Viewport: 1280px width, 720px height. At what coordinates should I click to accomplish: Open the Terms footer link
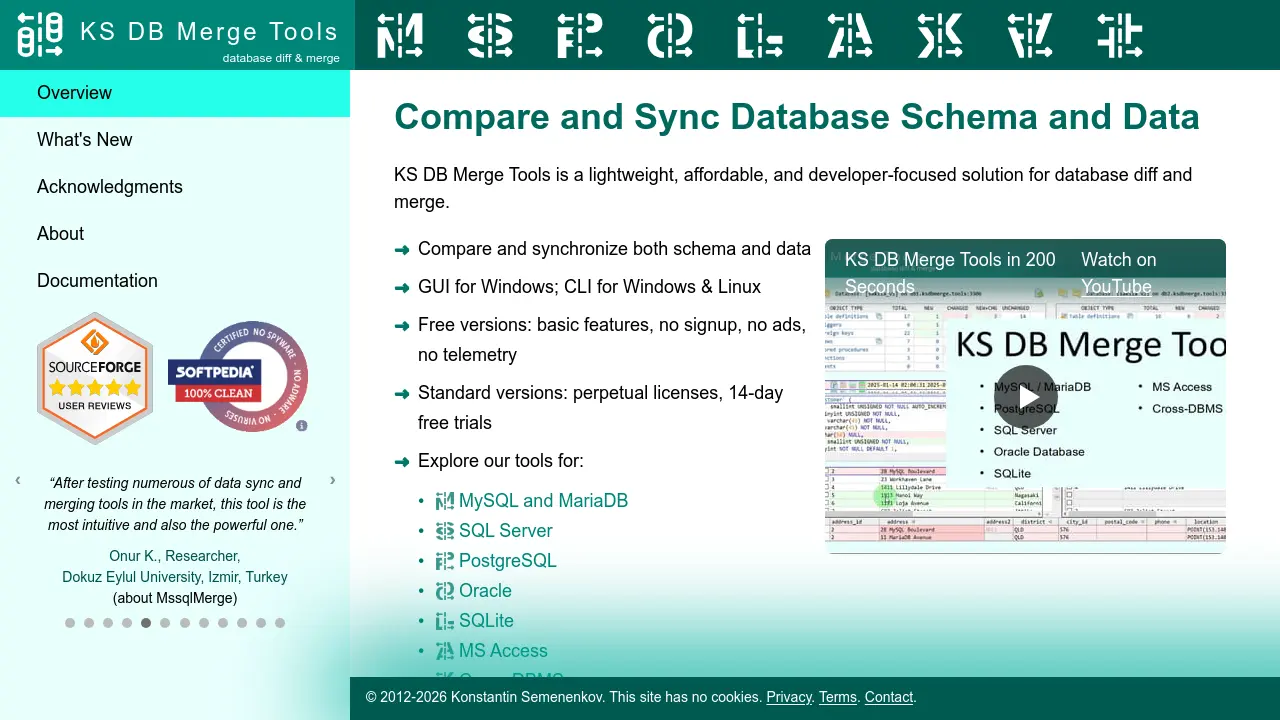pyautogui.click(x=838, y=697)
